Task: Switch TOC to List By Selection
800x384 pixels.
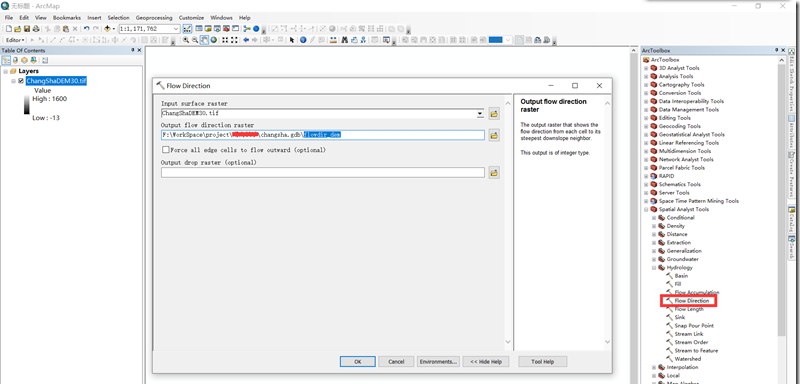Action: click(x=33, y=60)
